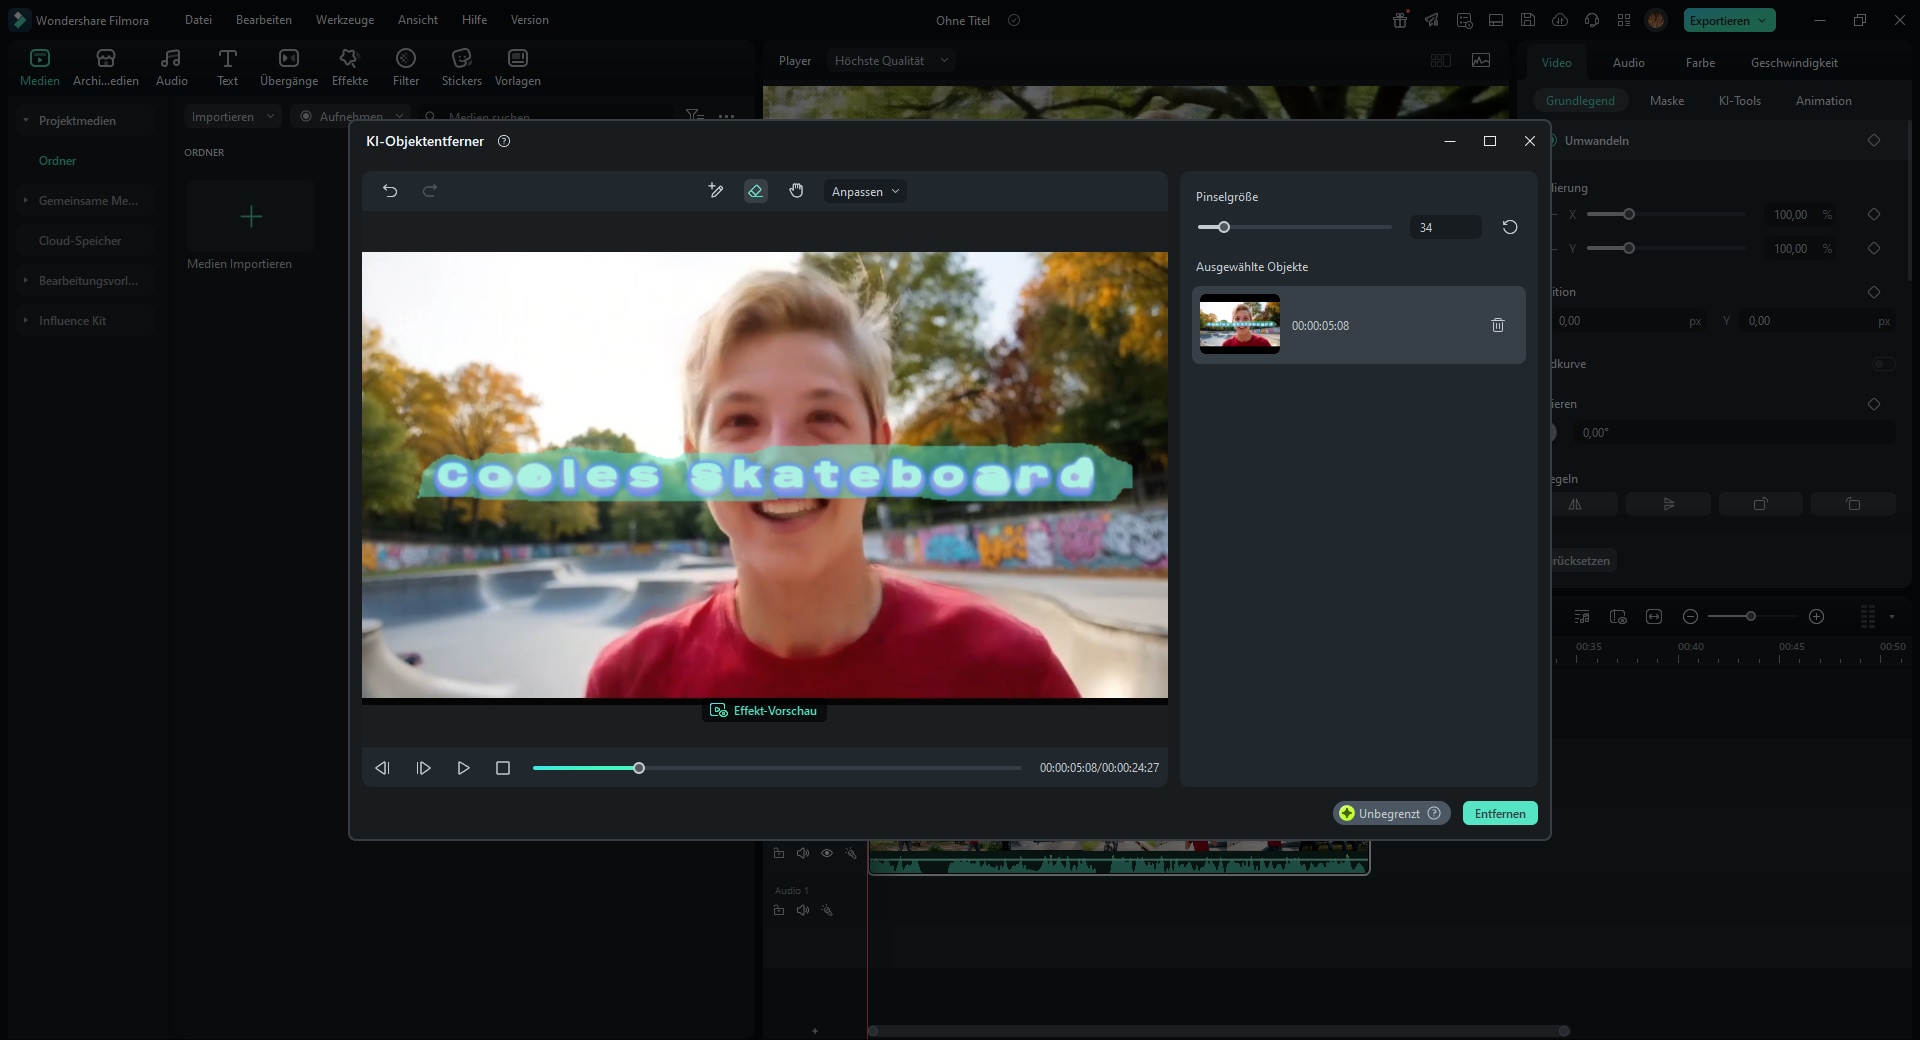This screenshot has height=1040, width=1920.
Task: Switch to the Audio properties tab
Action: pyautogui.click(x=1628, y=62)
